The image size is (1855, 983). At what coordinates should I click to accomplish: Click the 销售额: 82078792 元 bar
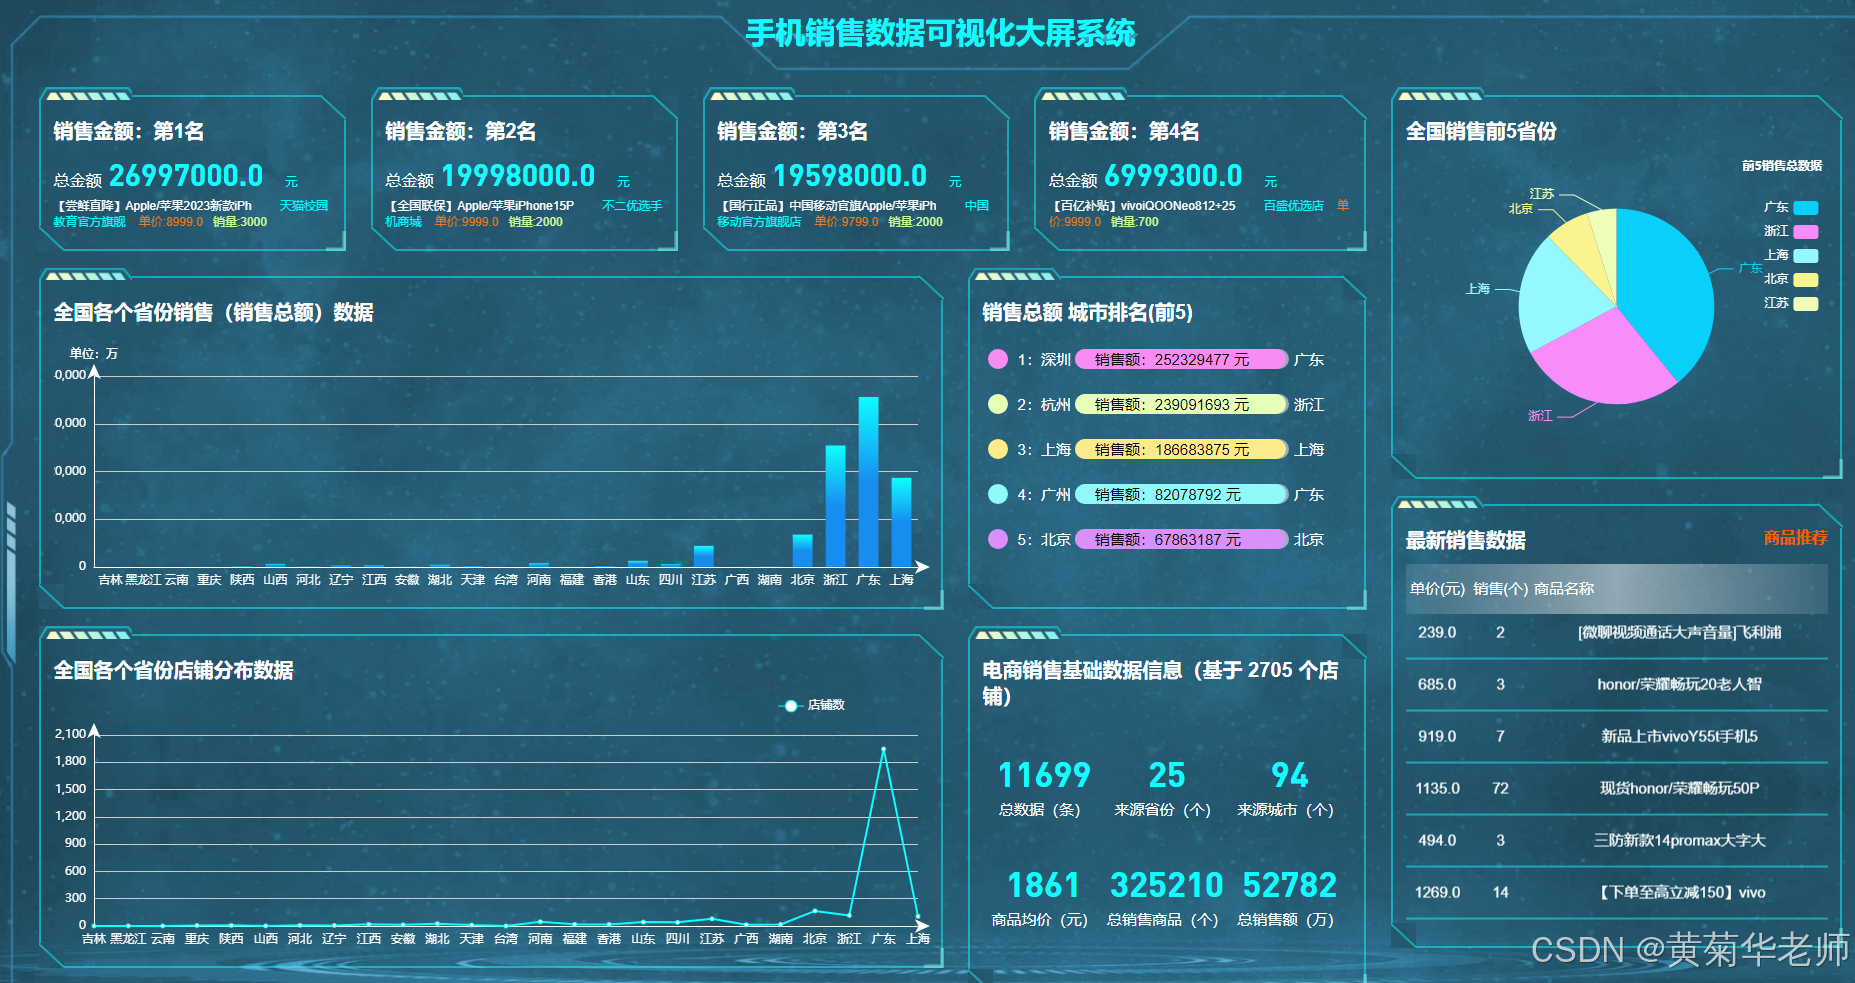click(1181, 494)
